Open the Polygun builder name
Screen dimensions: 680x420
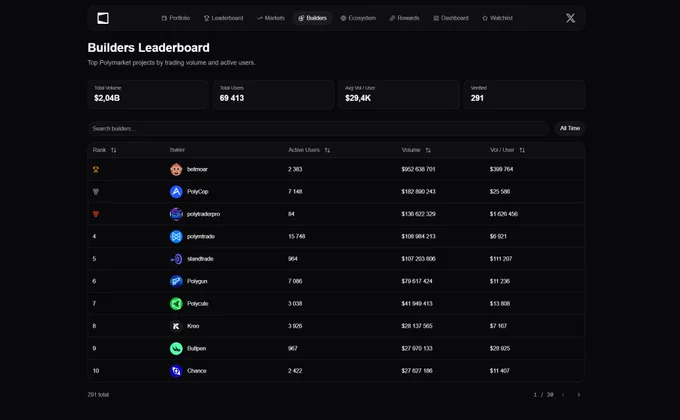tap(197, 281)
